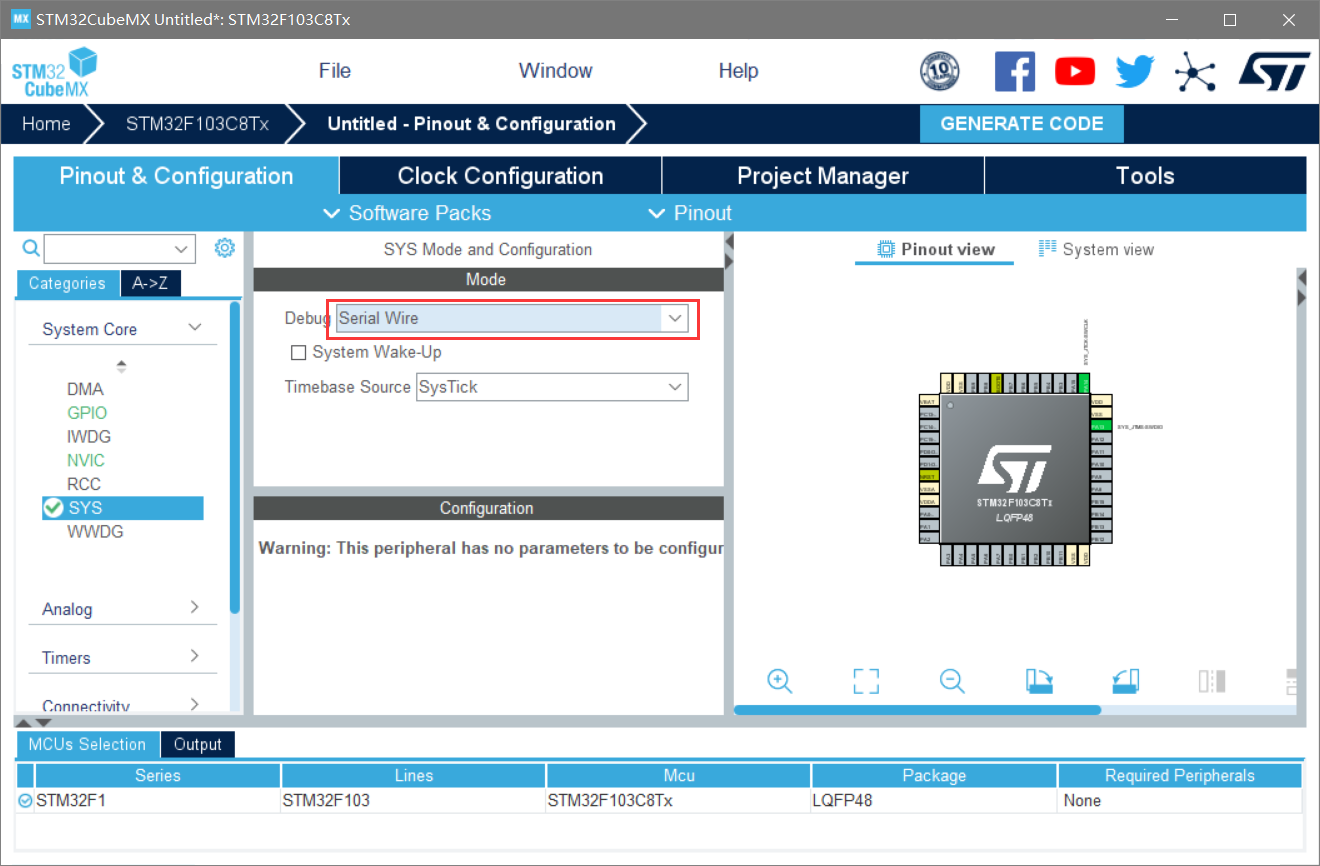Open the STM32CubeMX Facebook page icon
The width and height of the screenshot is (1320, 866).
pyautogui.click(x=1015, y=71)
